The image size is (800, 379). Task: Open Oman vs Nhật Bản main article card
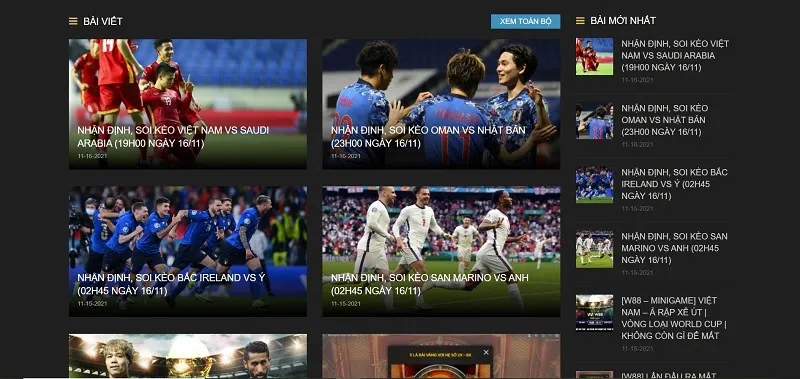click(x=441, y=104)
